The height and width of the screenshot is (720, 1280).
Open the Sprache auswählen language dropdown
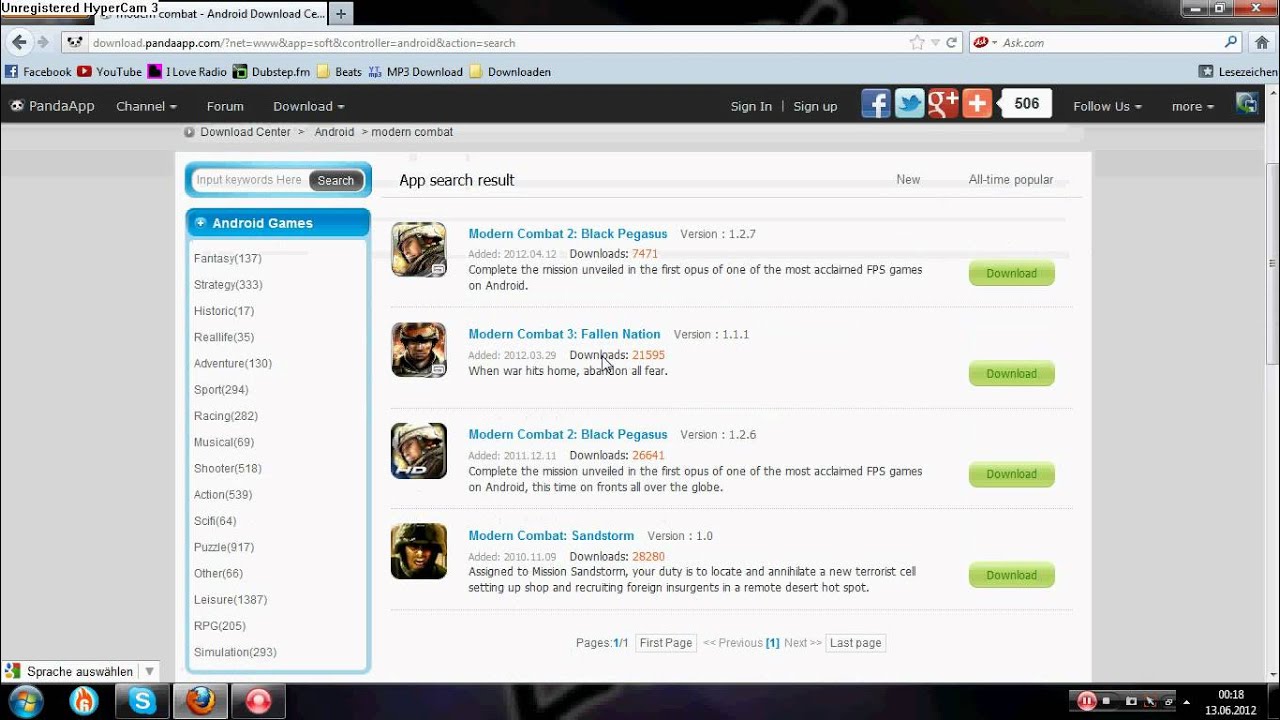point(80,672)
